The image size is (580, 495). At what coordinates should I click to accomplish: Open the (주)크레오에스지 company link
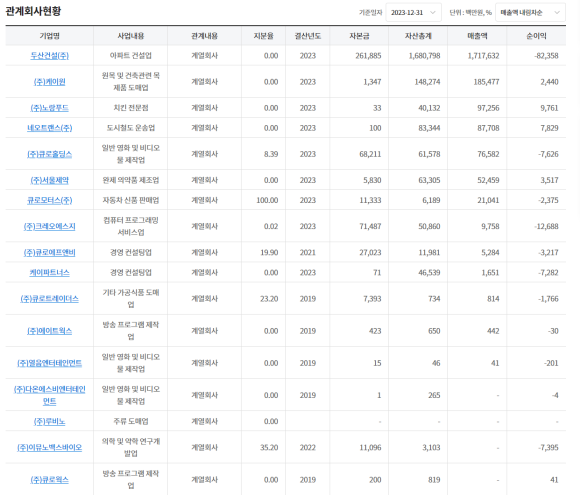(x=50, y=226)
